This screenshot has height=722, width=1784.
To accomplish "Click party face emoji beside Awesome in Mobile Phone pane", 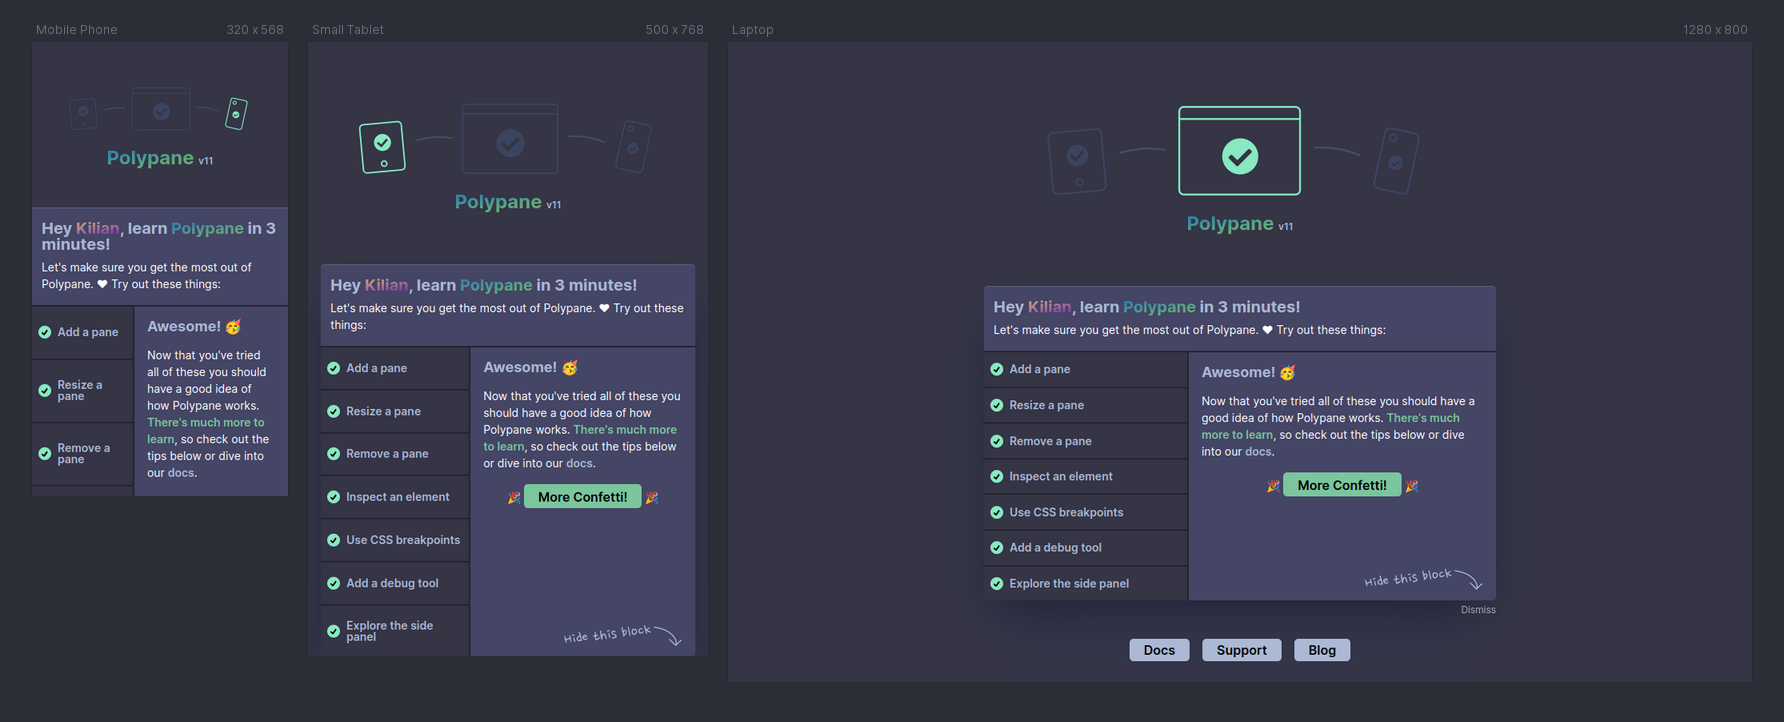I will pos(233,327).
